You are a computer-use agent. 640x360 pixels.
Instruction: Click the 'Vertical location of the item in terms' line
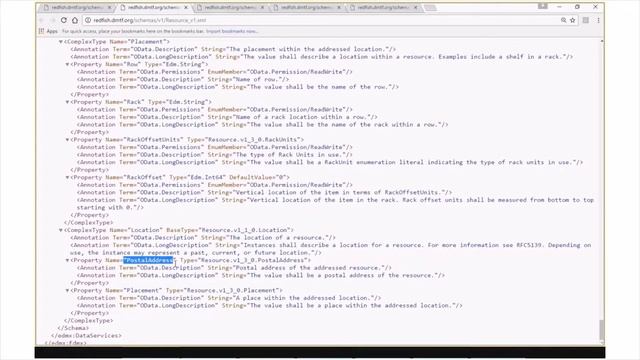(264, 193)
